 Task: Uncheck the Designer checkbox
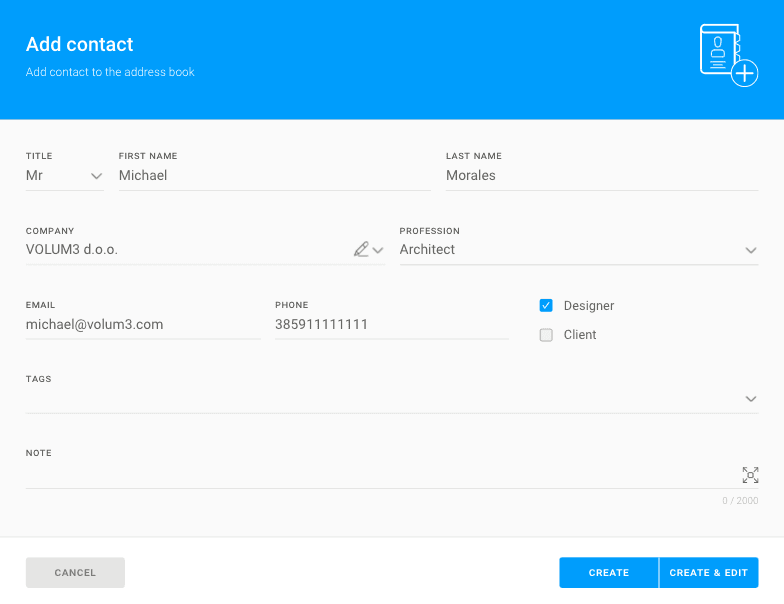click(x=546, y=306)
